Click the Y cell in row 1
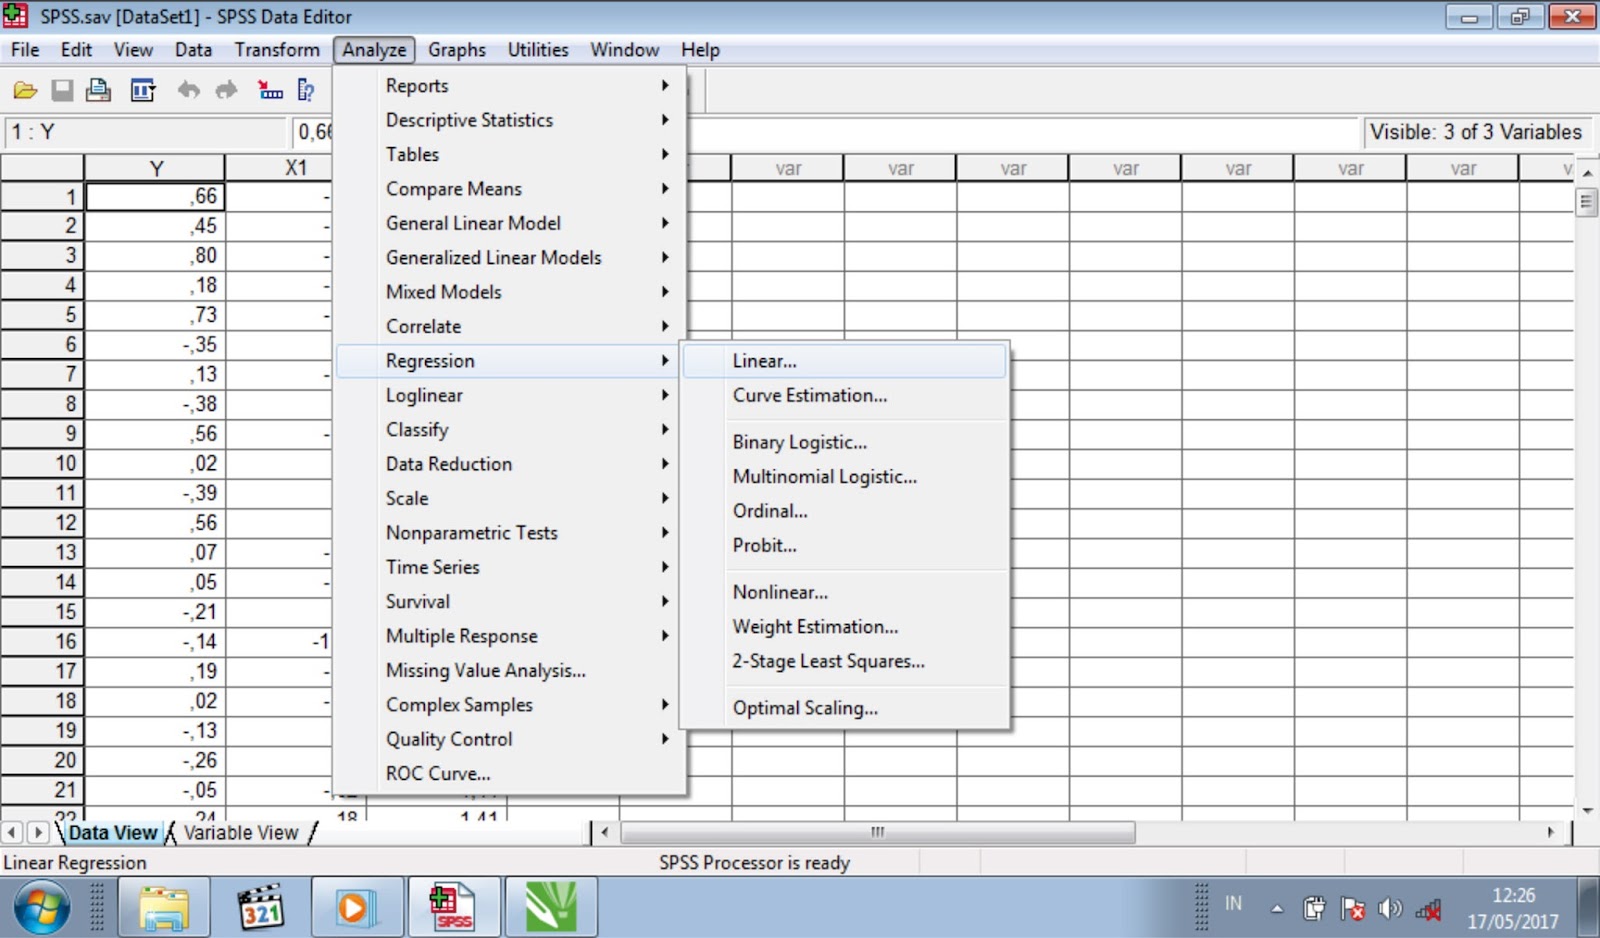Viewport: 1600px width, 938px height. pos(155,196)
